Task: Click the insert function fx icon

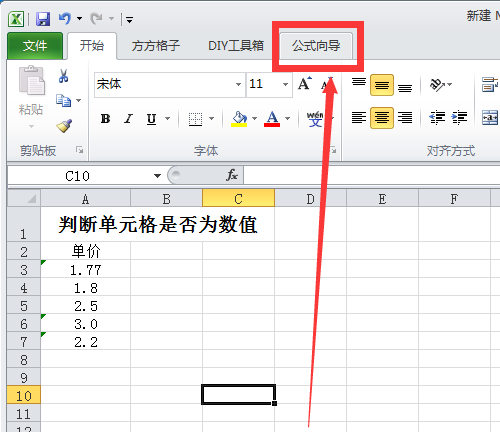Action: 232,175
